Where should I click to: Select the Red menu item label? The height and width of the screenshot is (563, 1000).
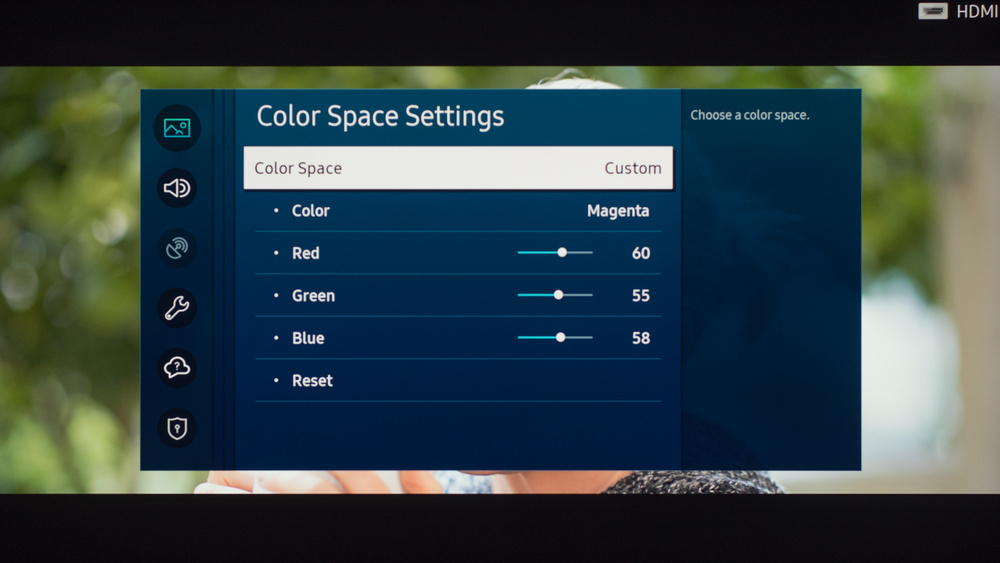pyautogui.click(x=305, y=254)
